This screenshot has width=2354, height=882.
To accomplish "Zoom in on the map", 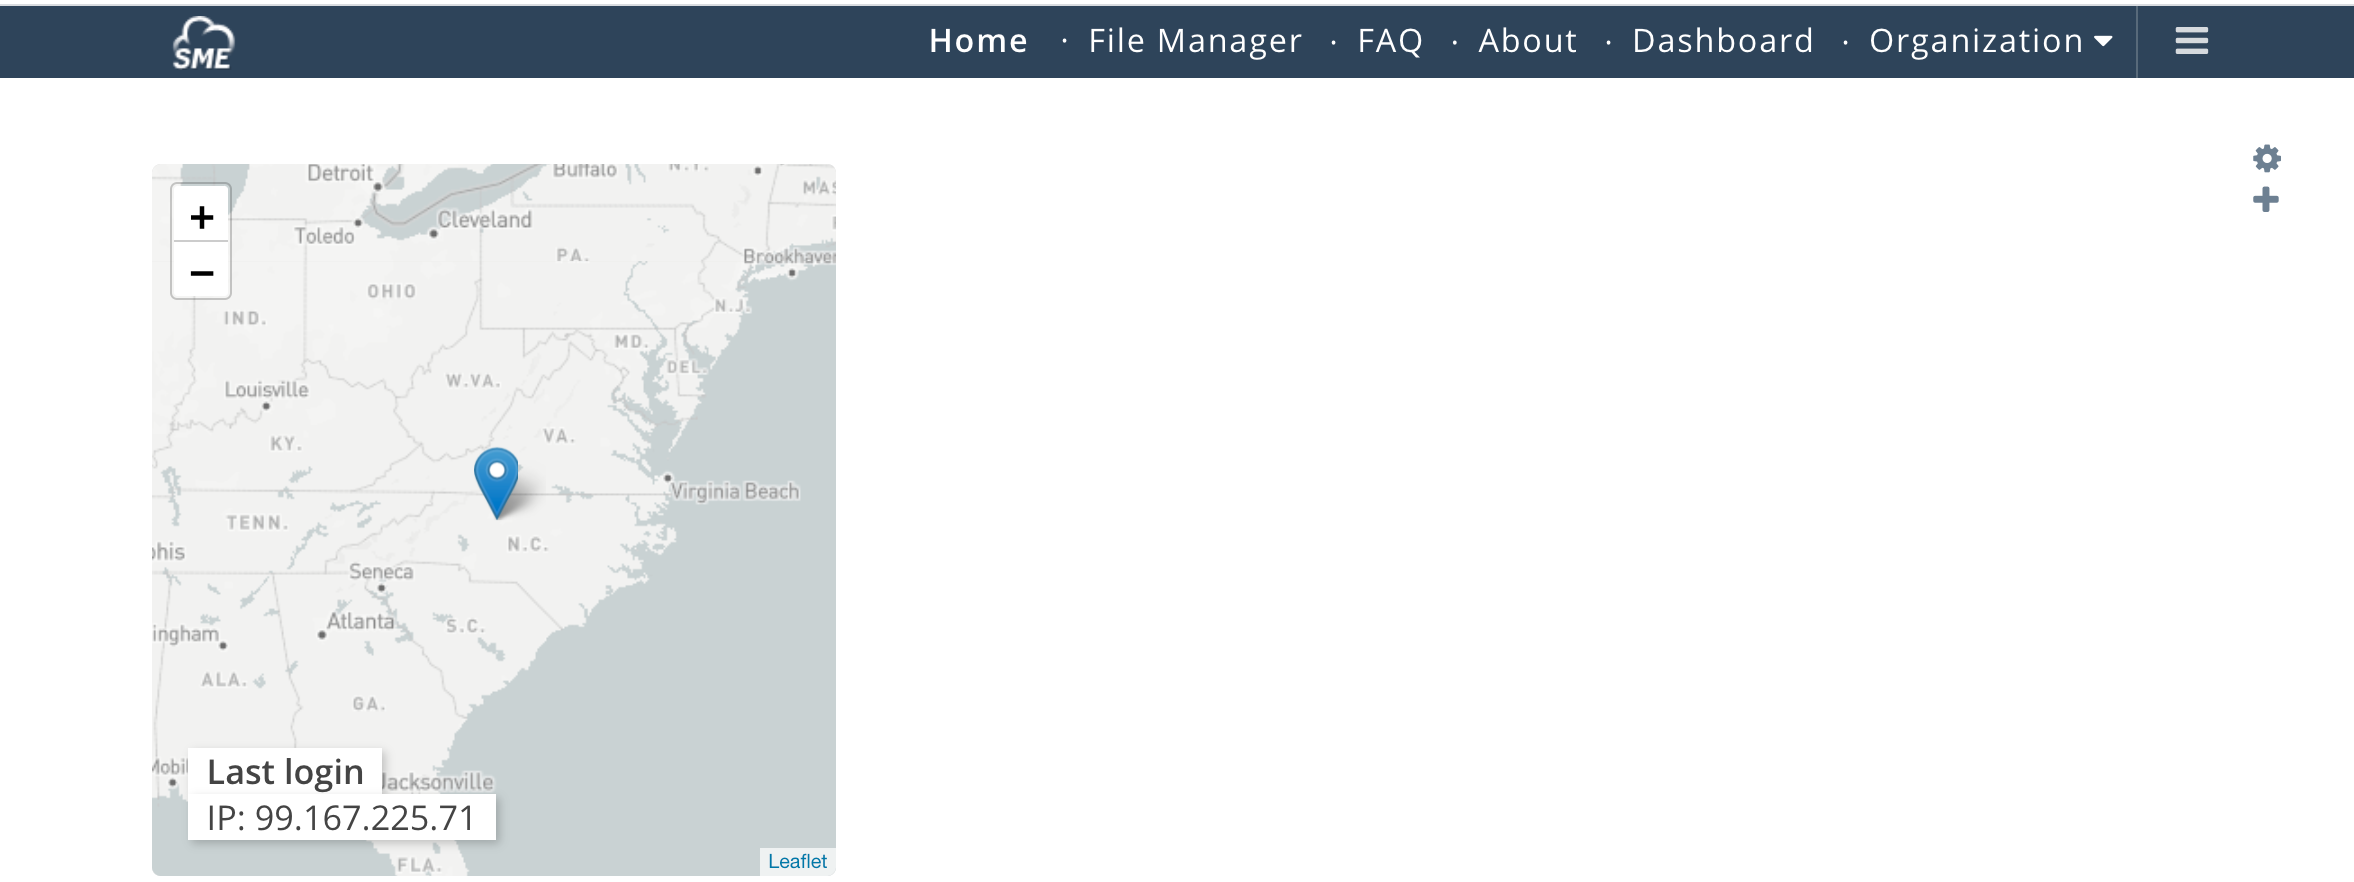I will coord(202,216).
